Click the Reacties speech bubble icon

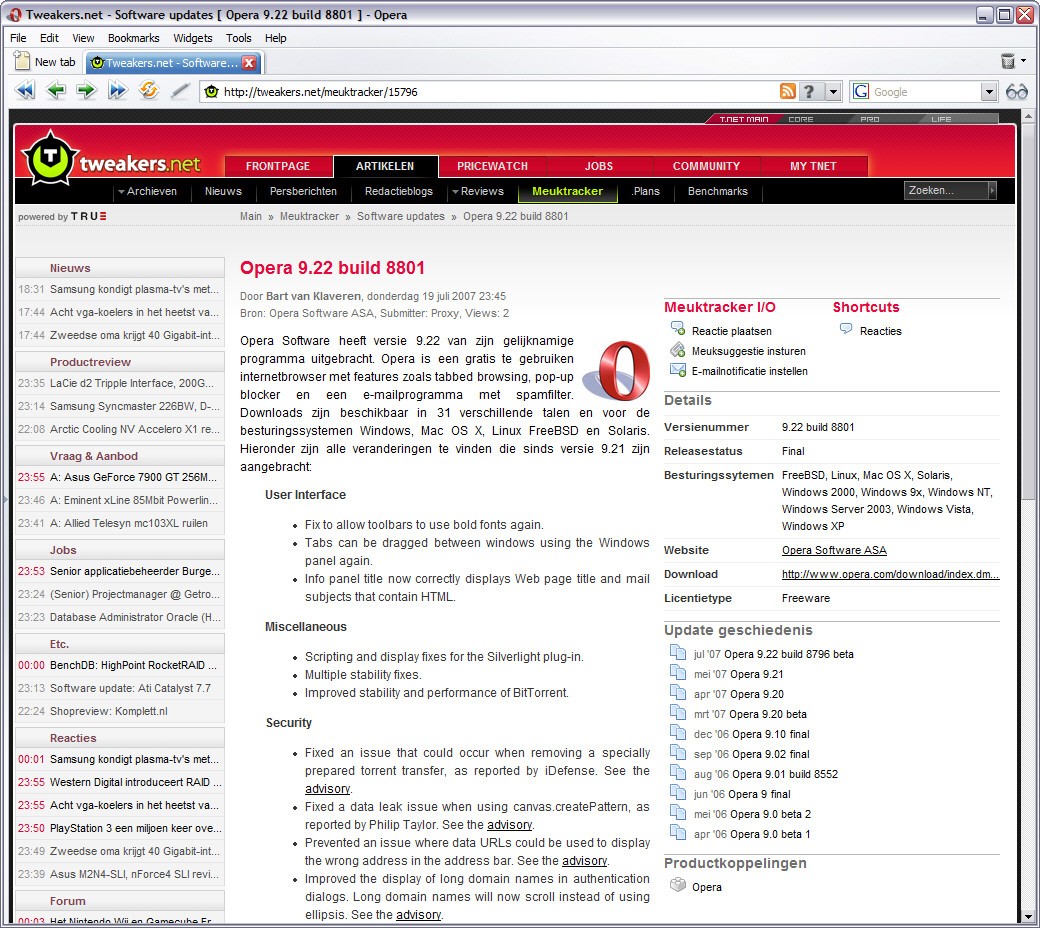pos(846,328)
